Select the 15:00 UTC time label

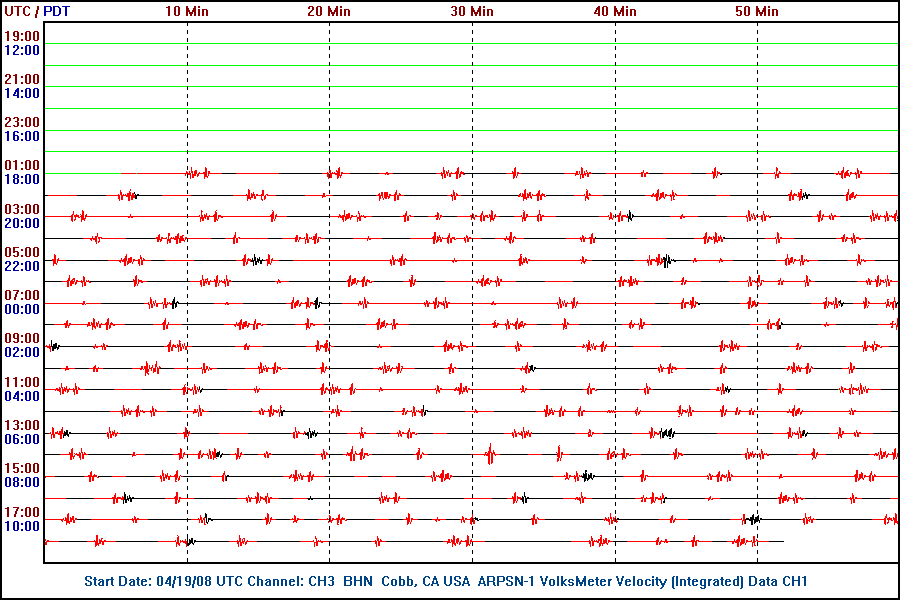pyautogui.click(x=22, y=469)
